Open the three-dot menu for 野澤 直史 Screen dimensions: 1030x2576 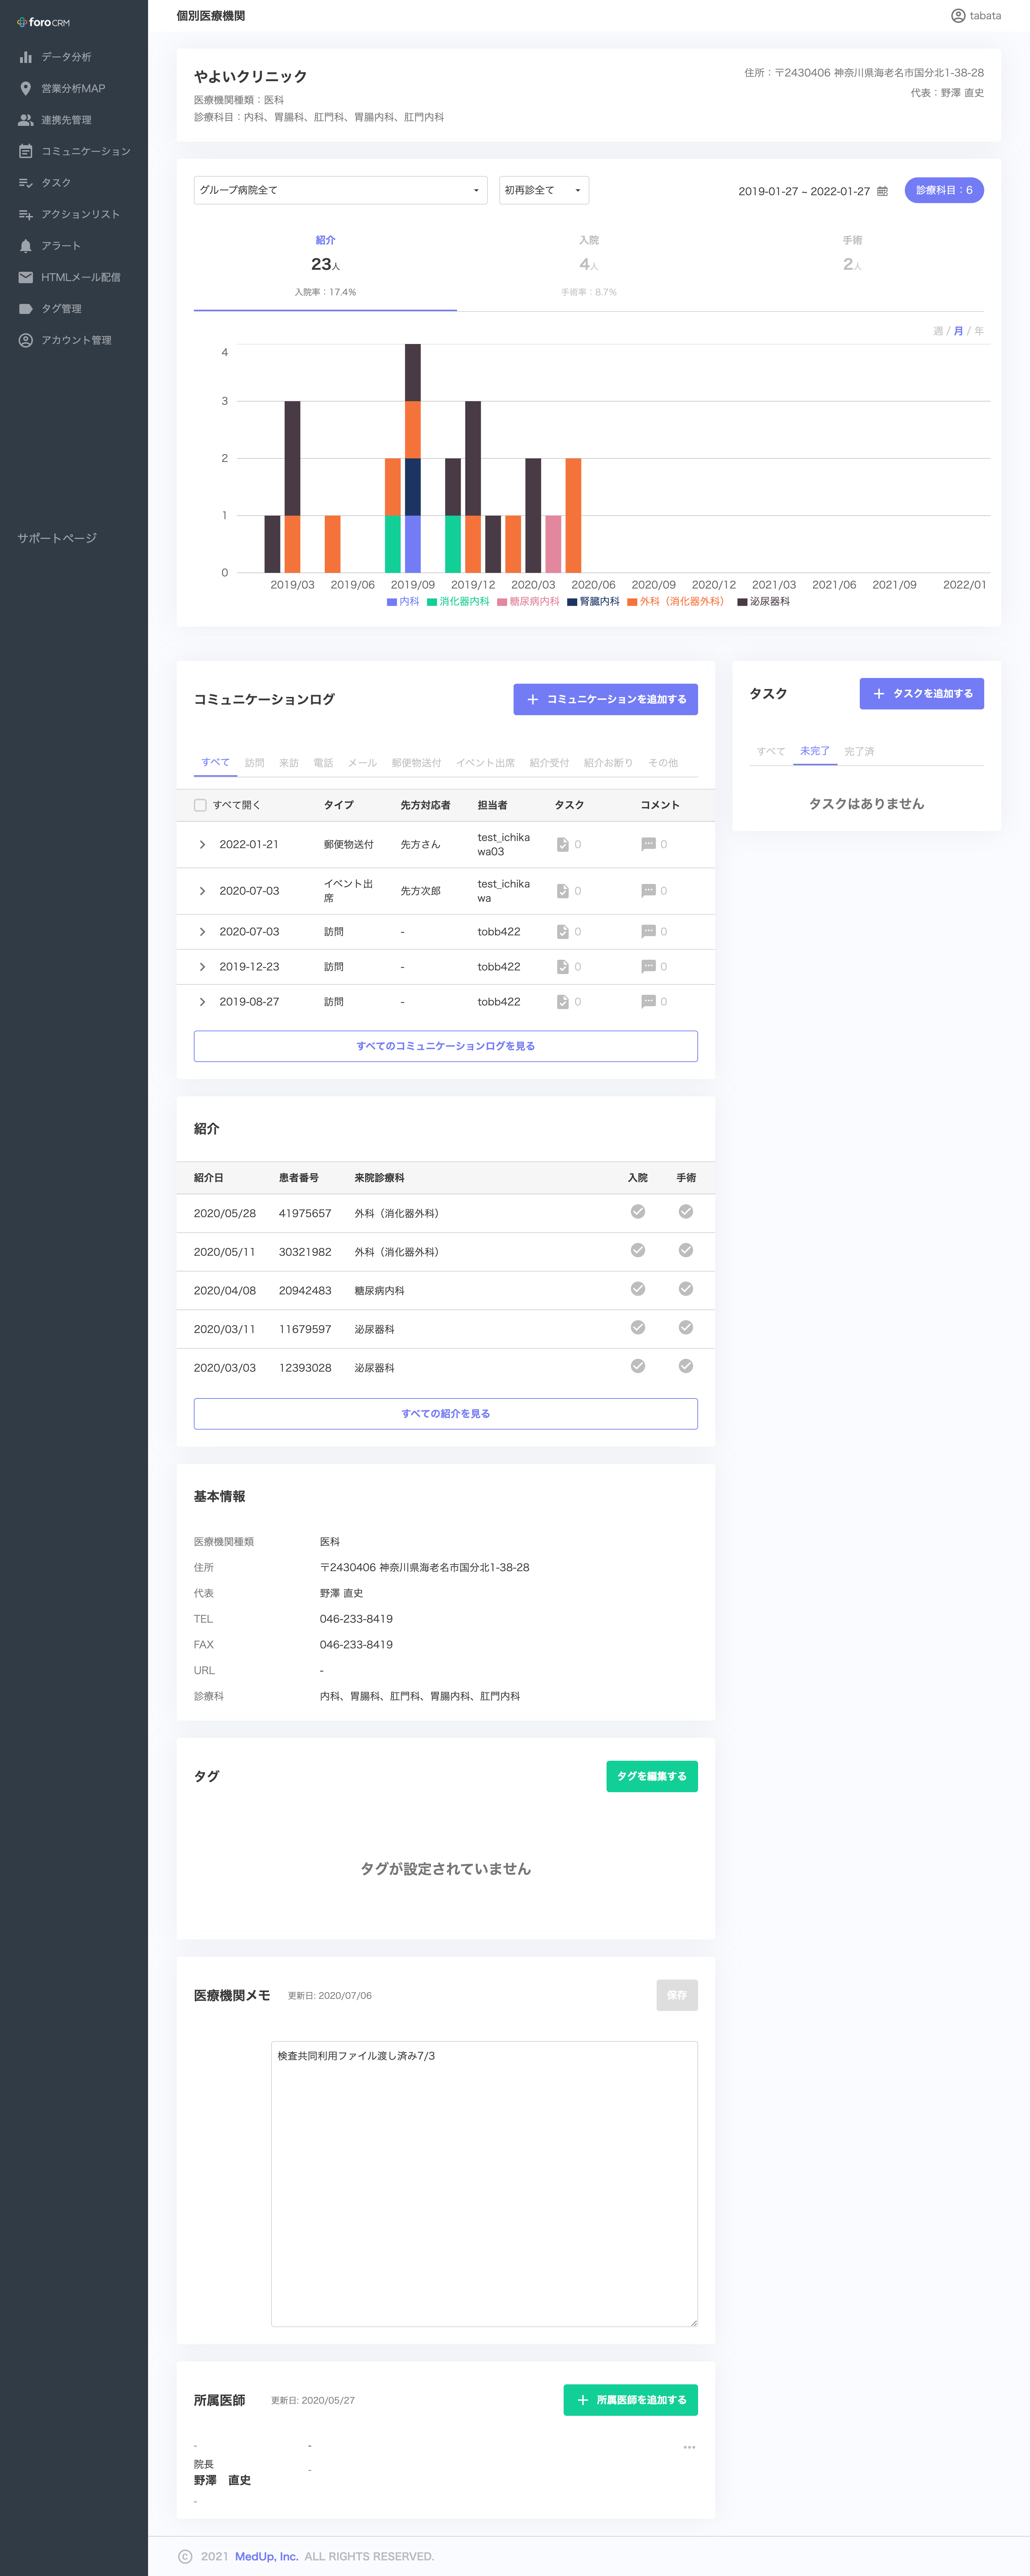(689, 2447)
